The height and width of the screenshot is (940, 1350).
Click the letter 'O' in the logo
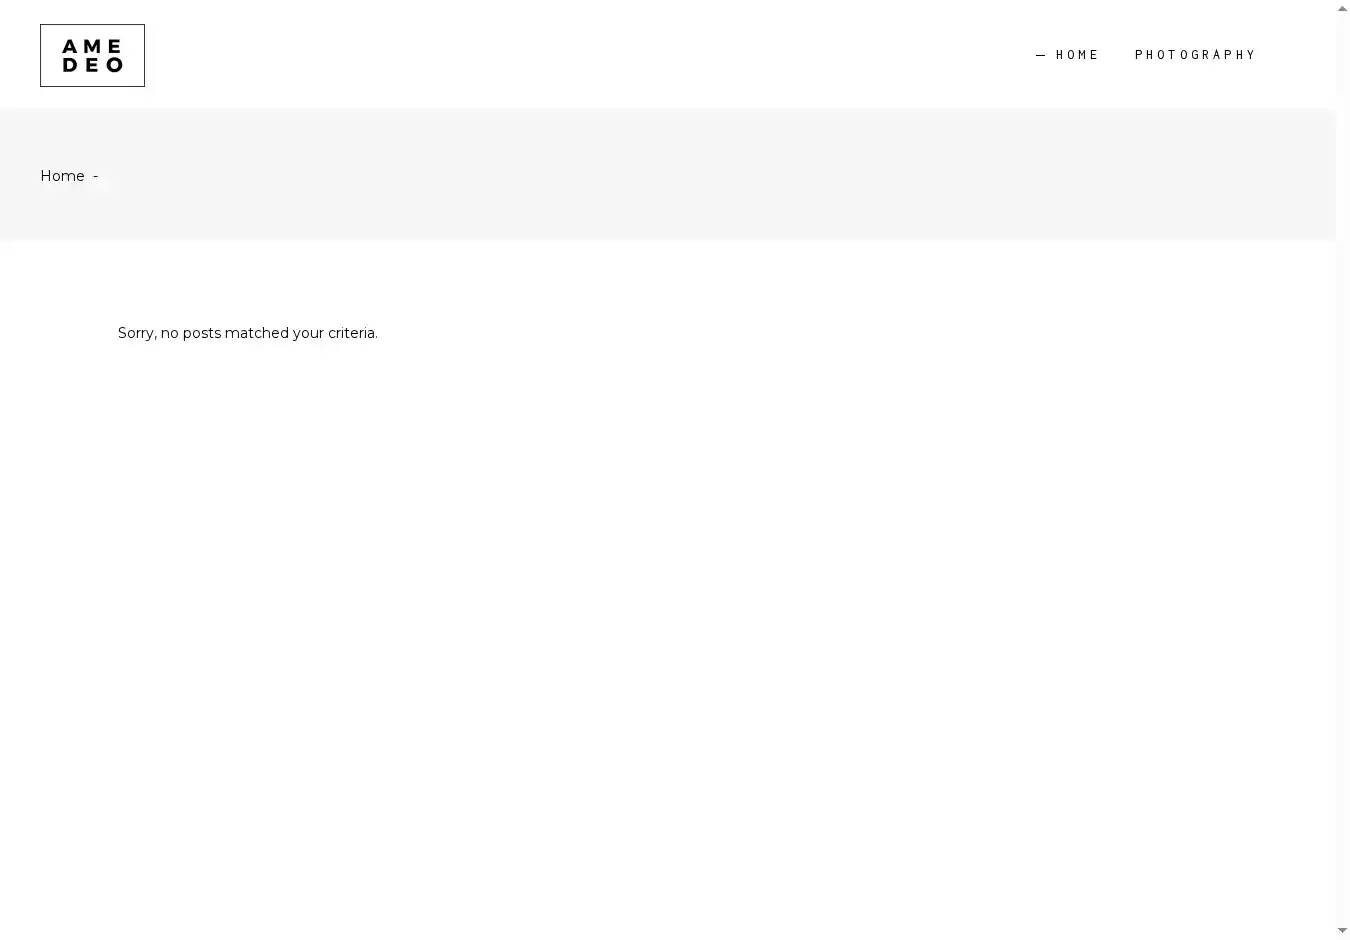click(115, 65)
